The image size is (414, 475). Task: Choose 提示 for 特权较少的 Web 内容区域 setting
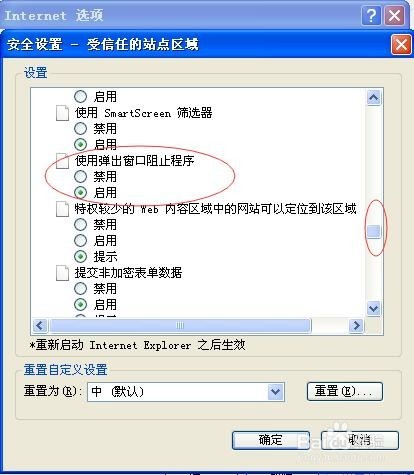tap(80, 256)
